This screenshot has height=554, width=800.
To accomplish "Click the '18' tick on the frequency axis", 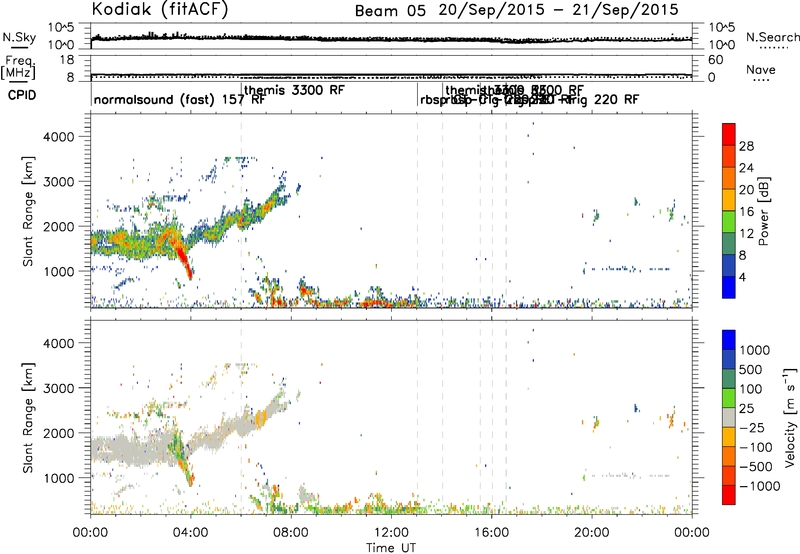I will (x=67, y=60).
